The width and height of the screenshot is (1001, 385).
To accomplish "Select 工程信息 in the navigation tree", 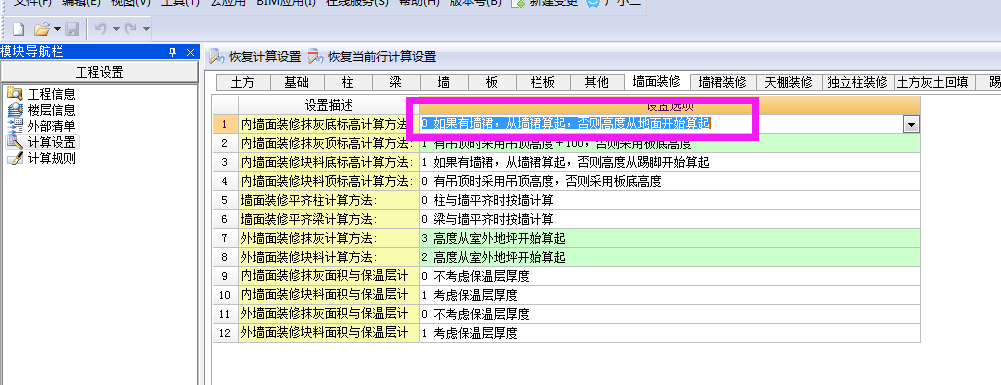I will click(x=41, y=94).
